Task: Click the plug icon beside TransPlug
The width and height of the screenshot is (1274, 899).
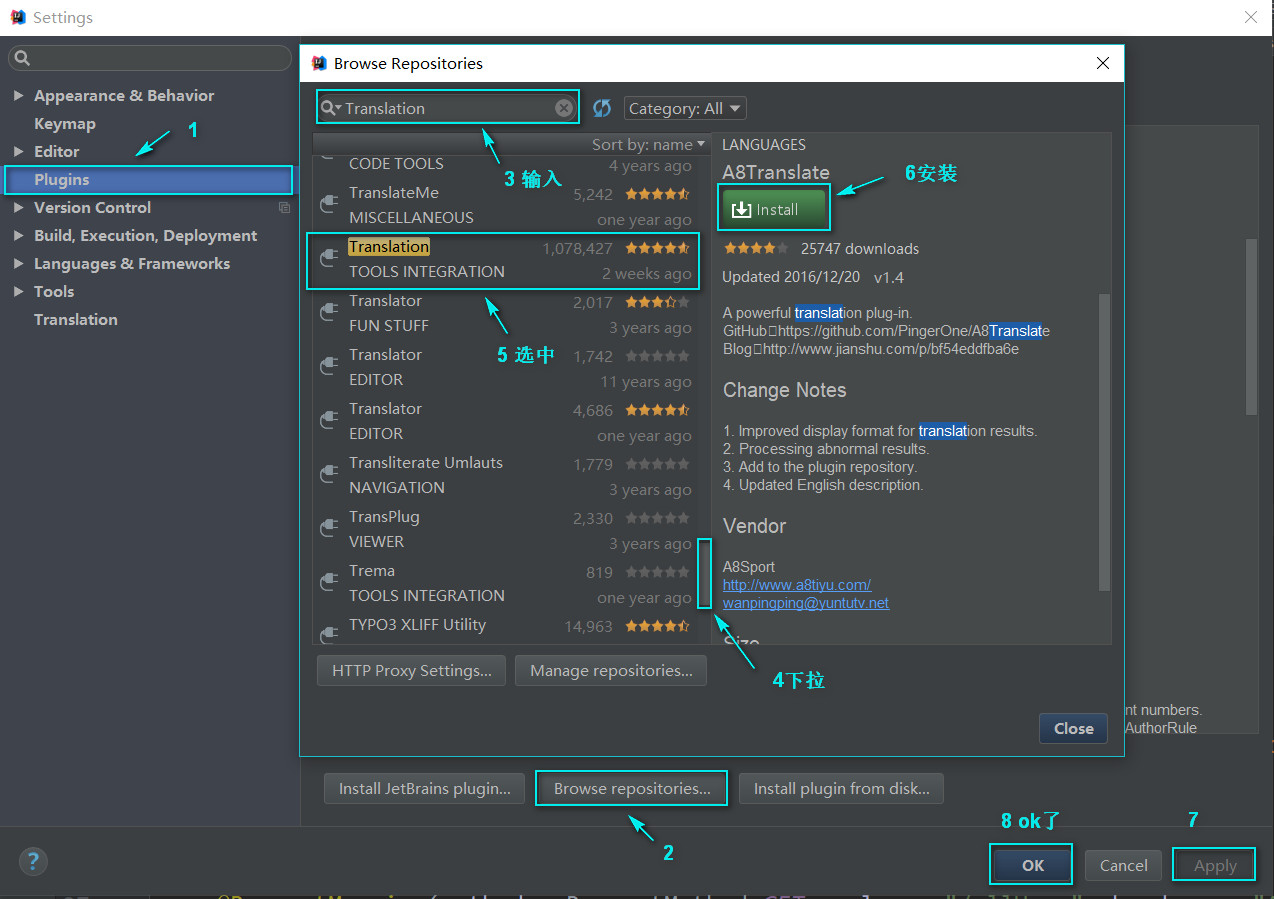Action: [328, 529]
